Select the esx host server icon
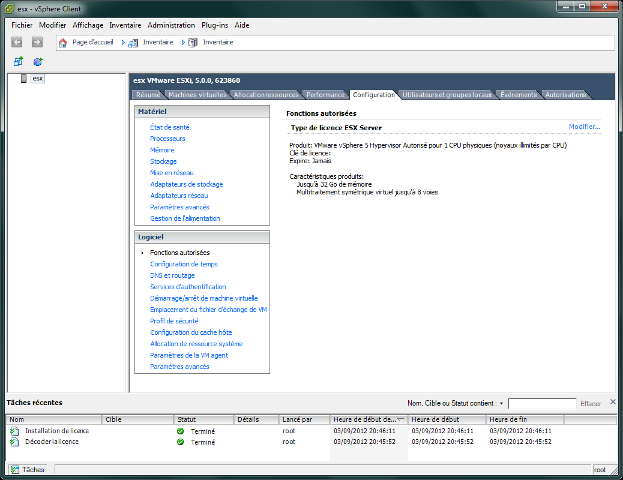Screen dimensions: 623x480 coord(24,78)
